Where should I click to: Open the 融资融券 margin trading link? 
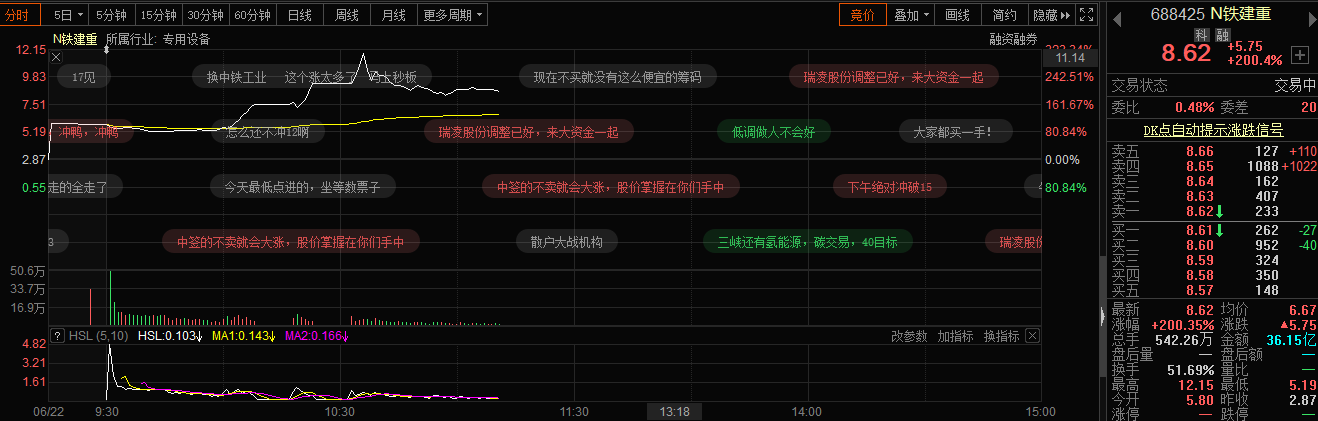tap(1013, 40)
